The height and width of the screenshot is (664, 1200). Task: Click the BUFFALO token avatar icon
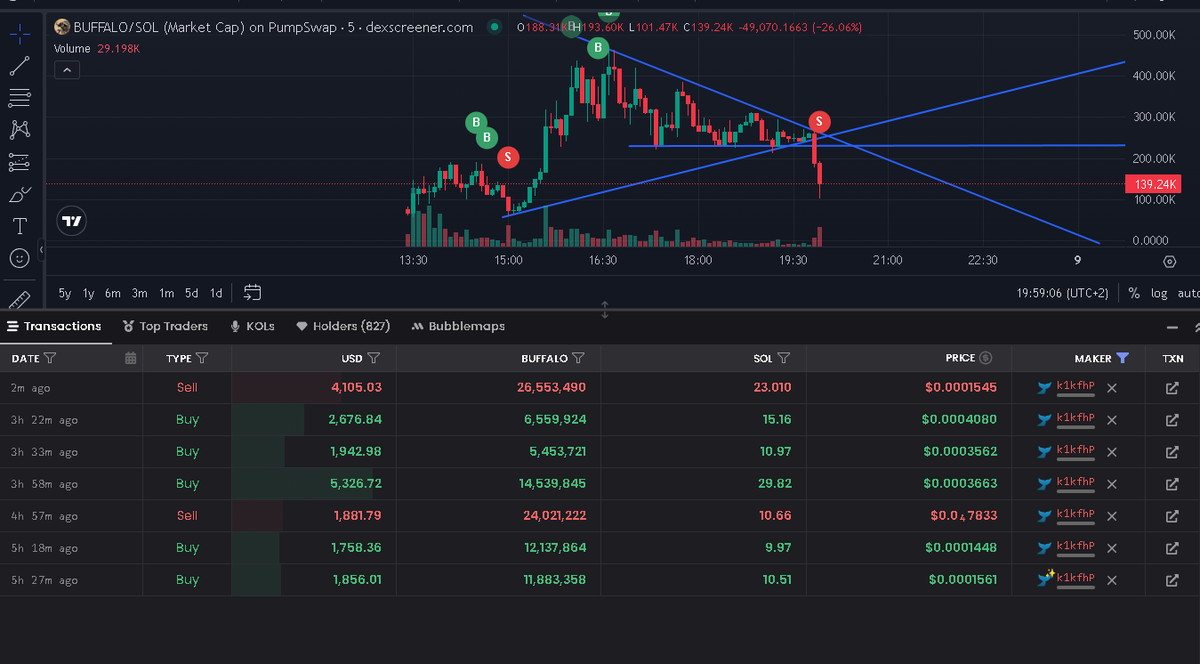pyautogui.click(x=62, y=27)
